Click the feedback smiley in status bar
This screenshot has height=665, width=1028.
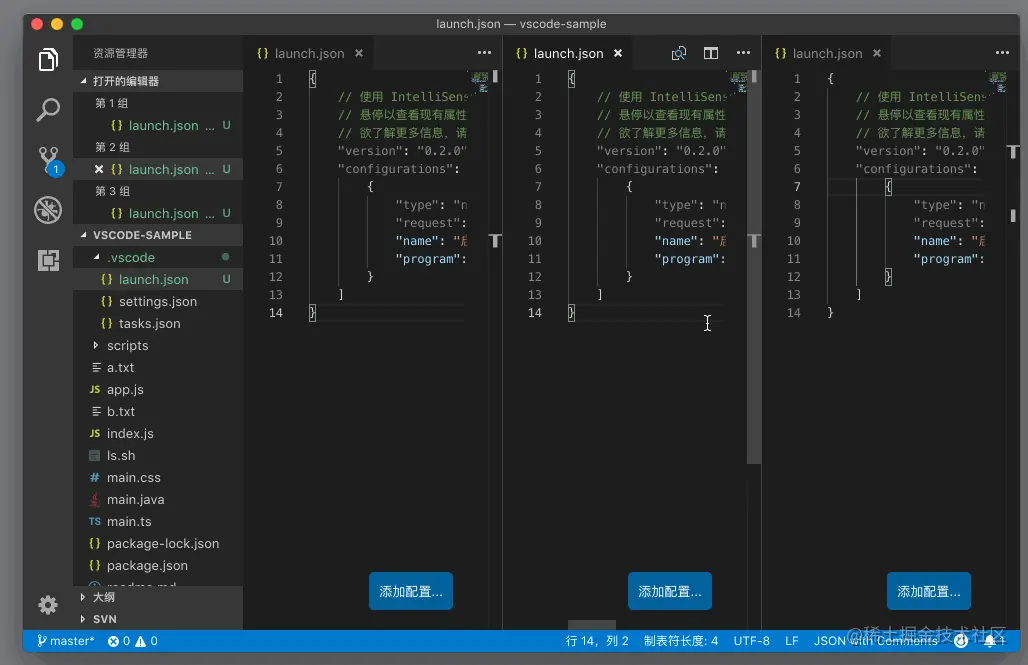(x=960, y=641)
